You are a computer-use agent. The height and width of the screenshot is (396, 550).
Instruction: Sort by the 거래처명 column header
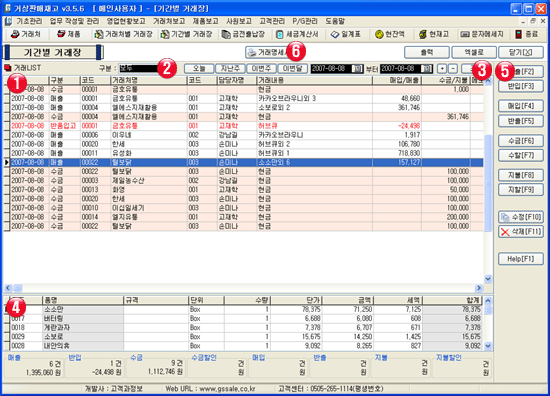point(149,80)
